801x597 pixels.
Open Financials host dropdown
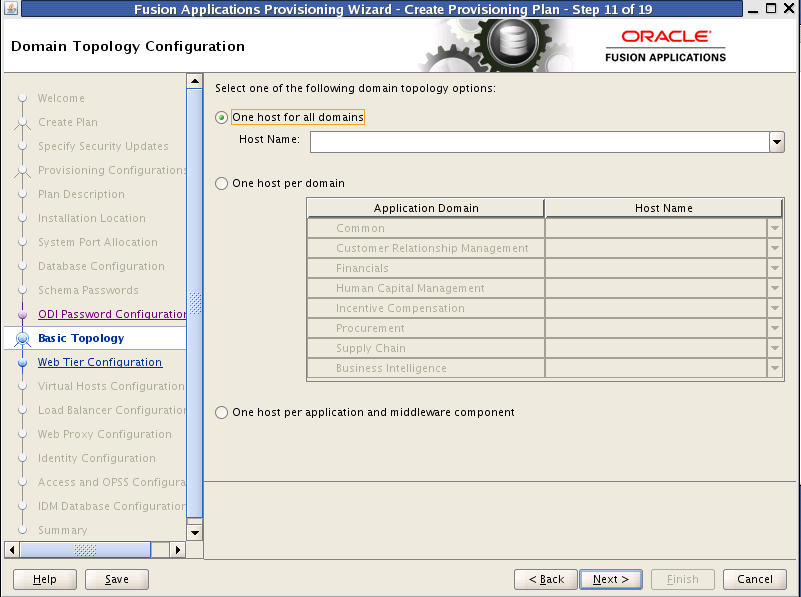pos(775,268)
